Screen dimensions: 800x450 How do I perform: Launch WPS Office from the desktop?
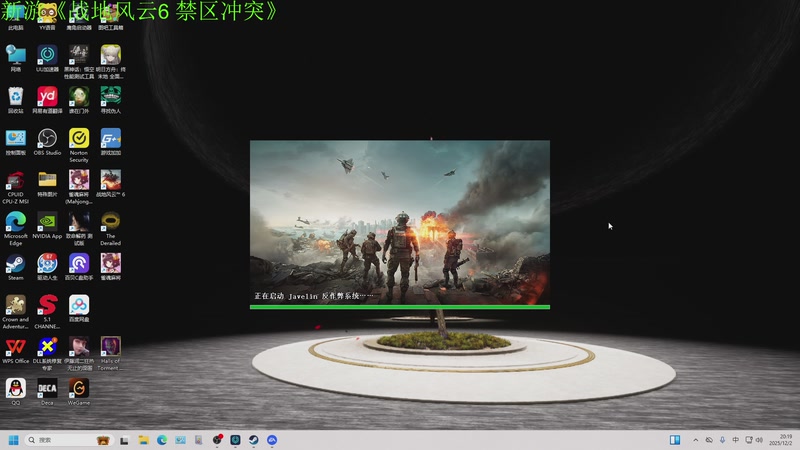pos(16,351)
